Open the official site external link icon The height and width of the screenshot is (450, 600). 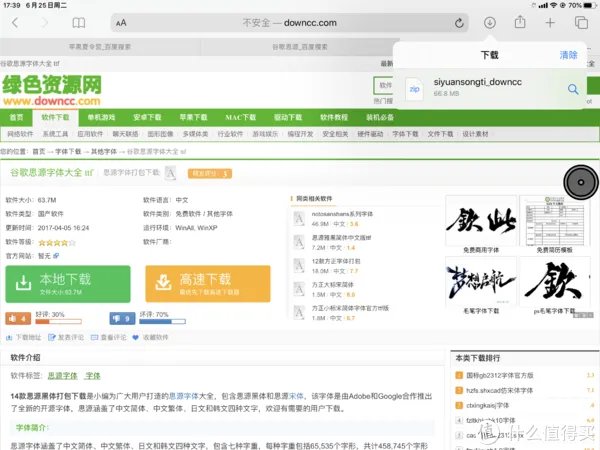pos(56,256)
